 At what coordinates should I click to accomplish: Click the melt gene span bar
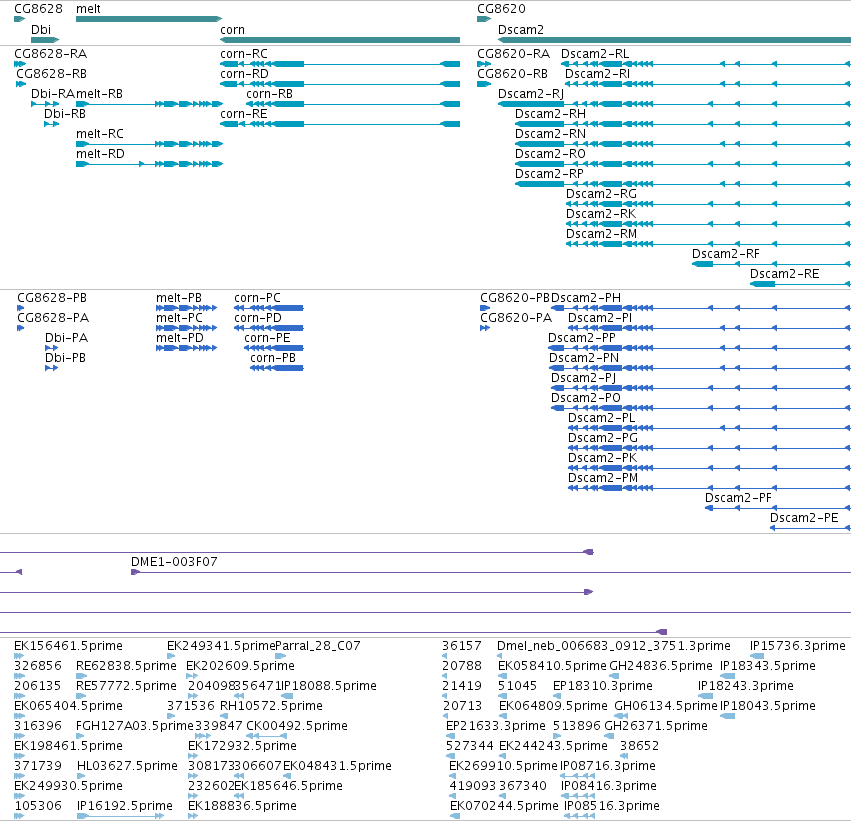(149, 19)
